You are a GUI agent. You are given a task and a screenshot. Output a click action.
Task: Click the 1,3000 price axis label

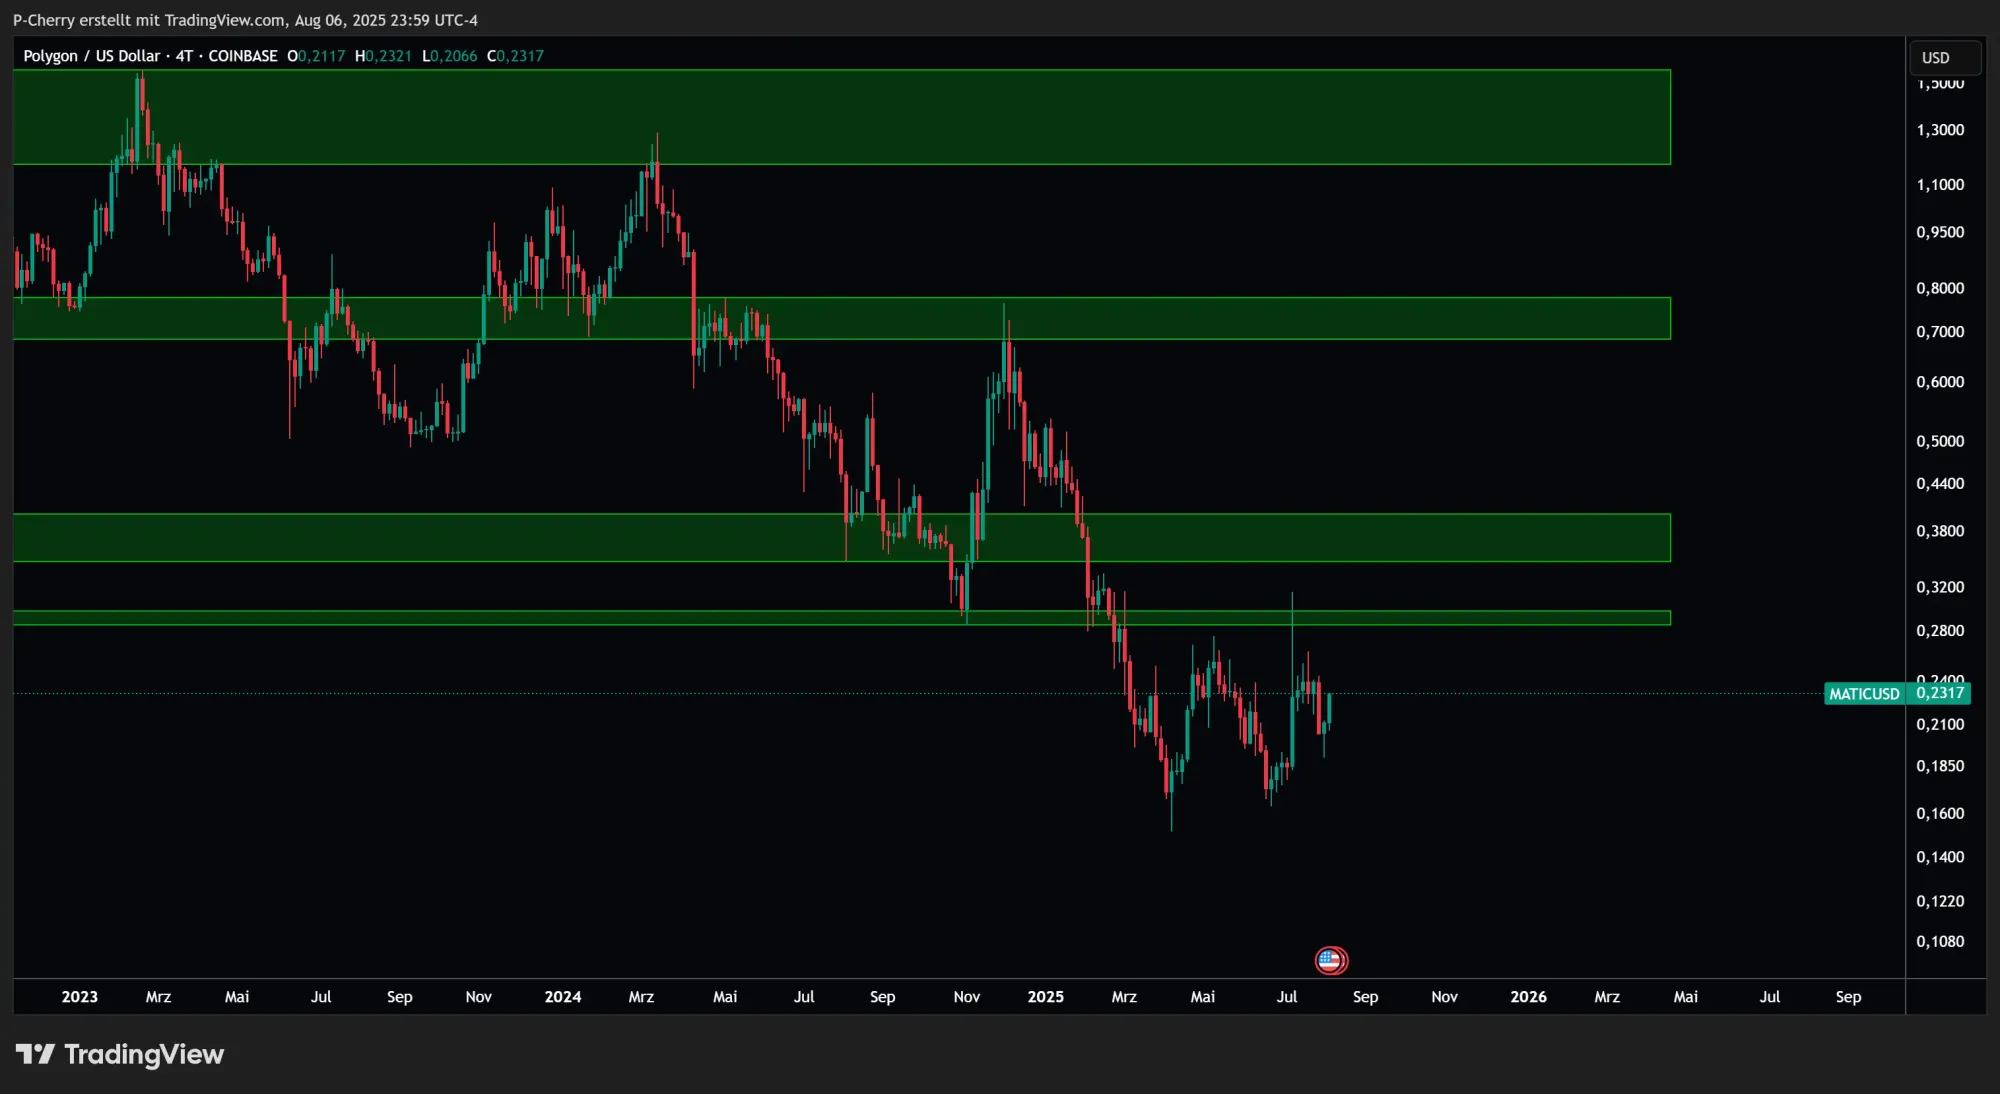[1940, 130]
